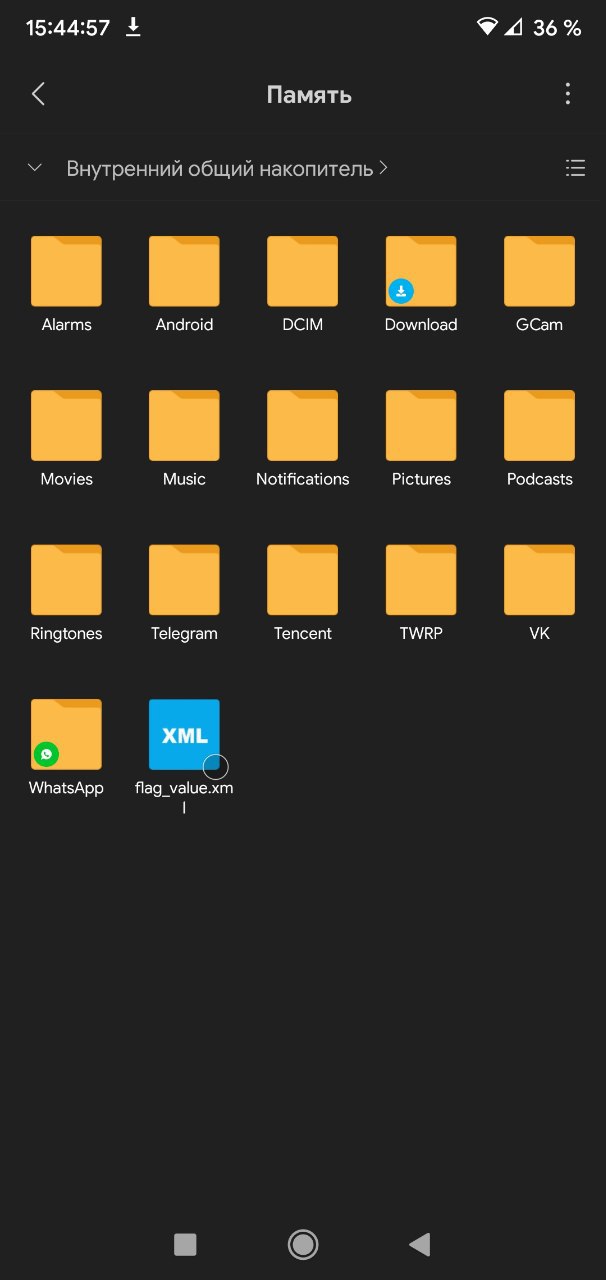Open the TWRP folder
Viewport: 606px width, 1280px height.
421,580
